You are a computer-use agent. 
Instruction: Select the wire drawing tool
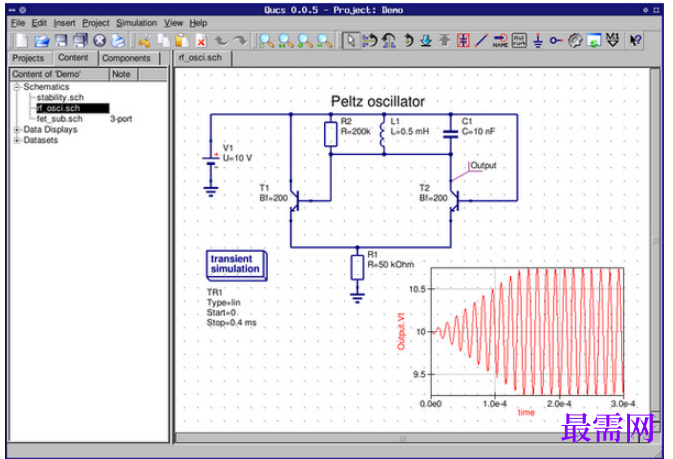[482, 40]
